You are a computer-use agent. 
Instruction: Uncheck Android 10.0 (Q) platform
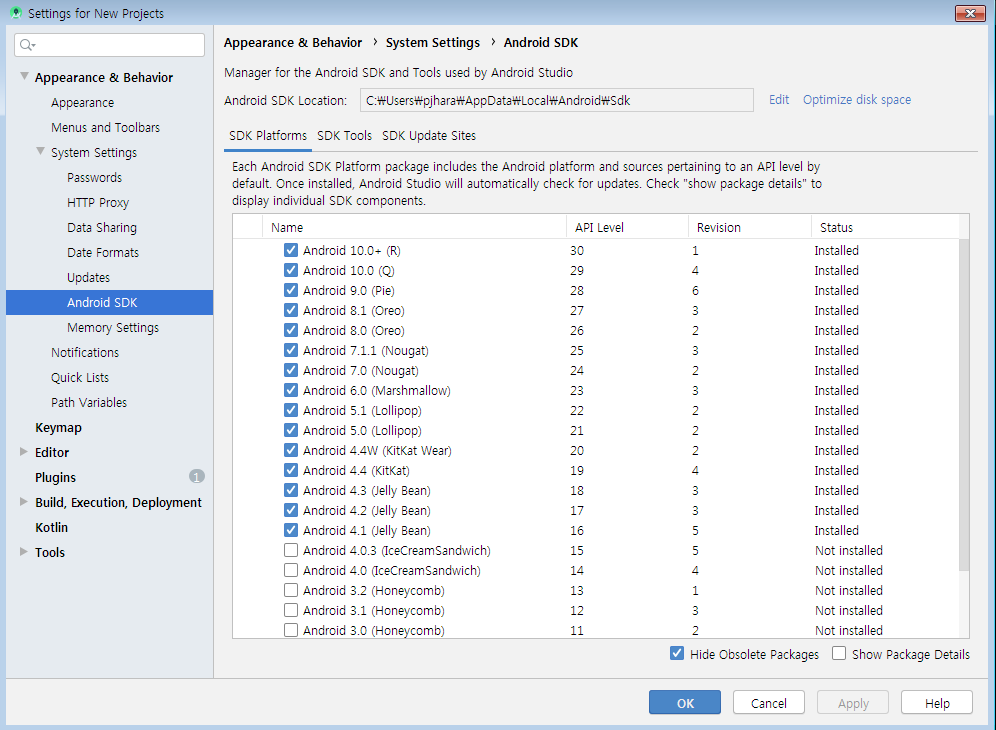[291, 270]
